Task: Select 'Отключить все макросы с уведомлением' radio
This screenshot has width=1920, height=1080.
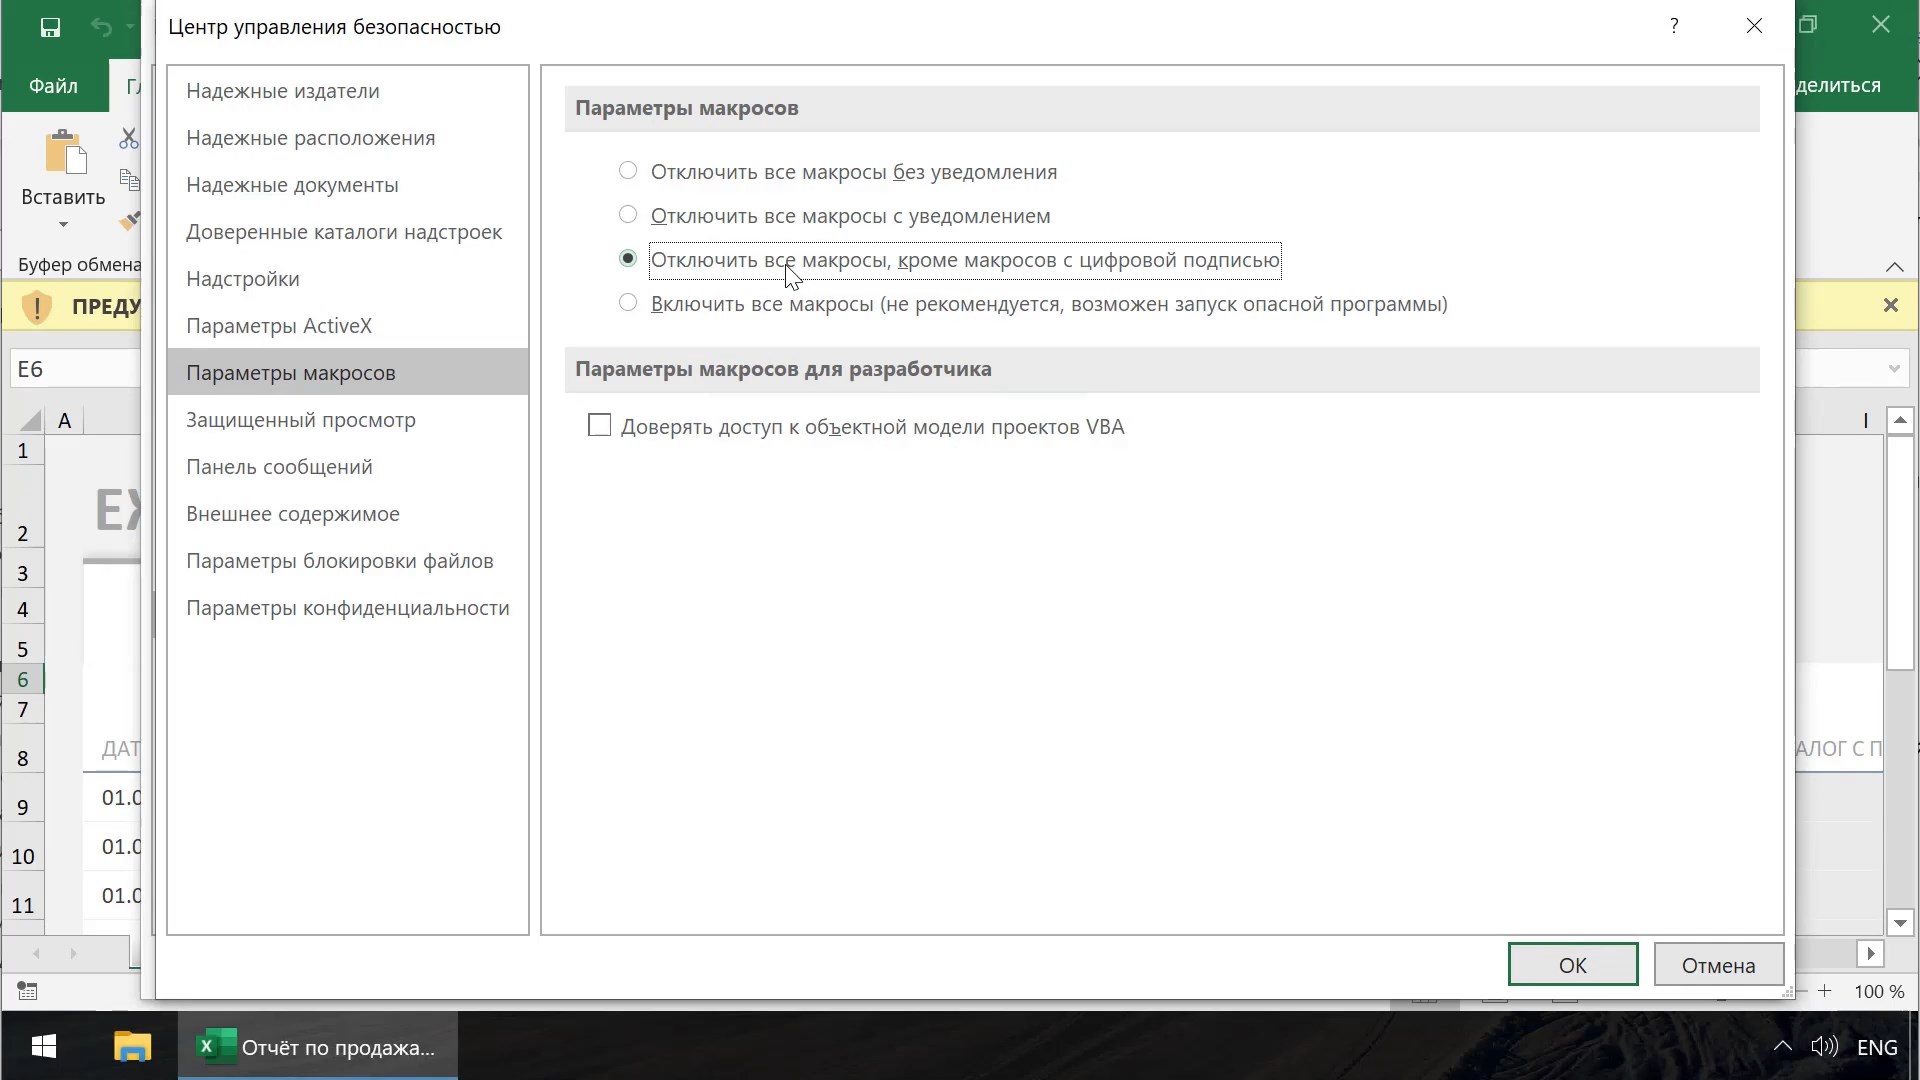Action: (628, 215)
